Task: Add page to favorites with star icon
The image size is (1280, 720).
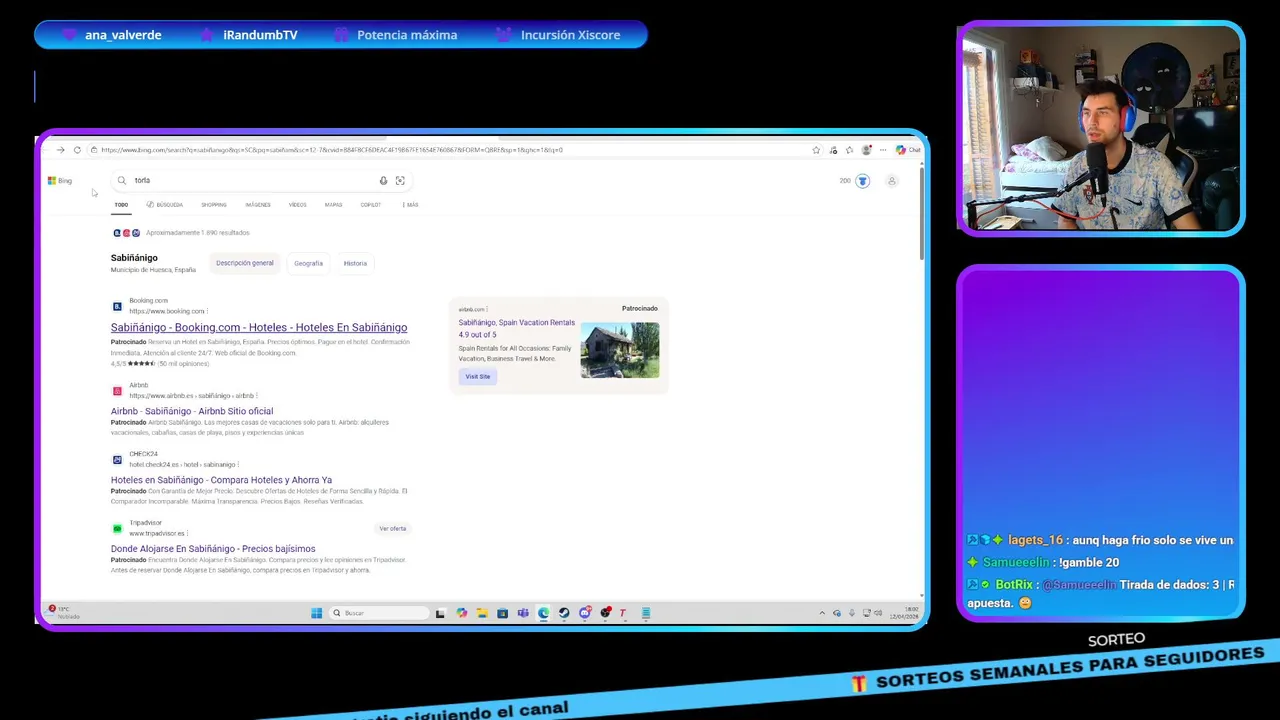Action: (x=816, y=150)
